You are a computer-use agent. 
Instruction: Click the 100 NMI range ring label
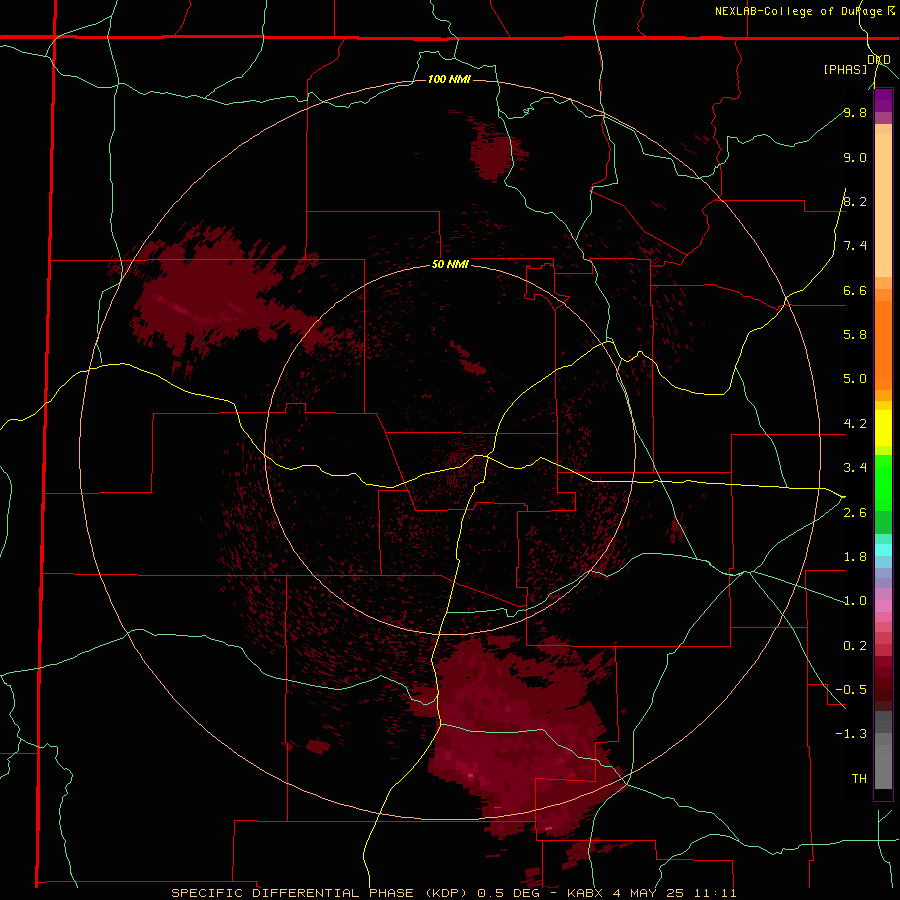449,79
